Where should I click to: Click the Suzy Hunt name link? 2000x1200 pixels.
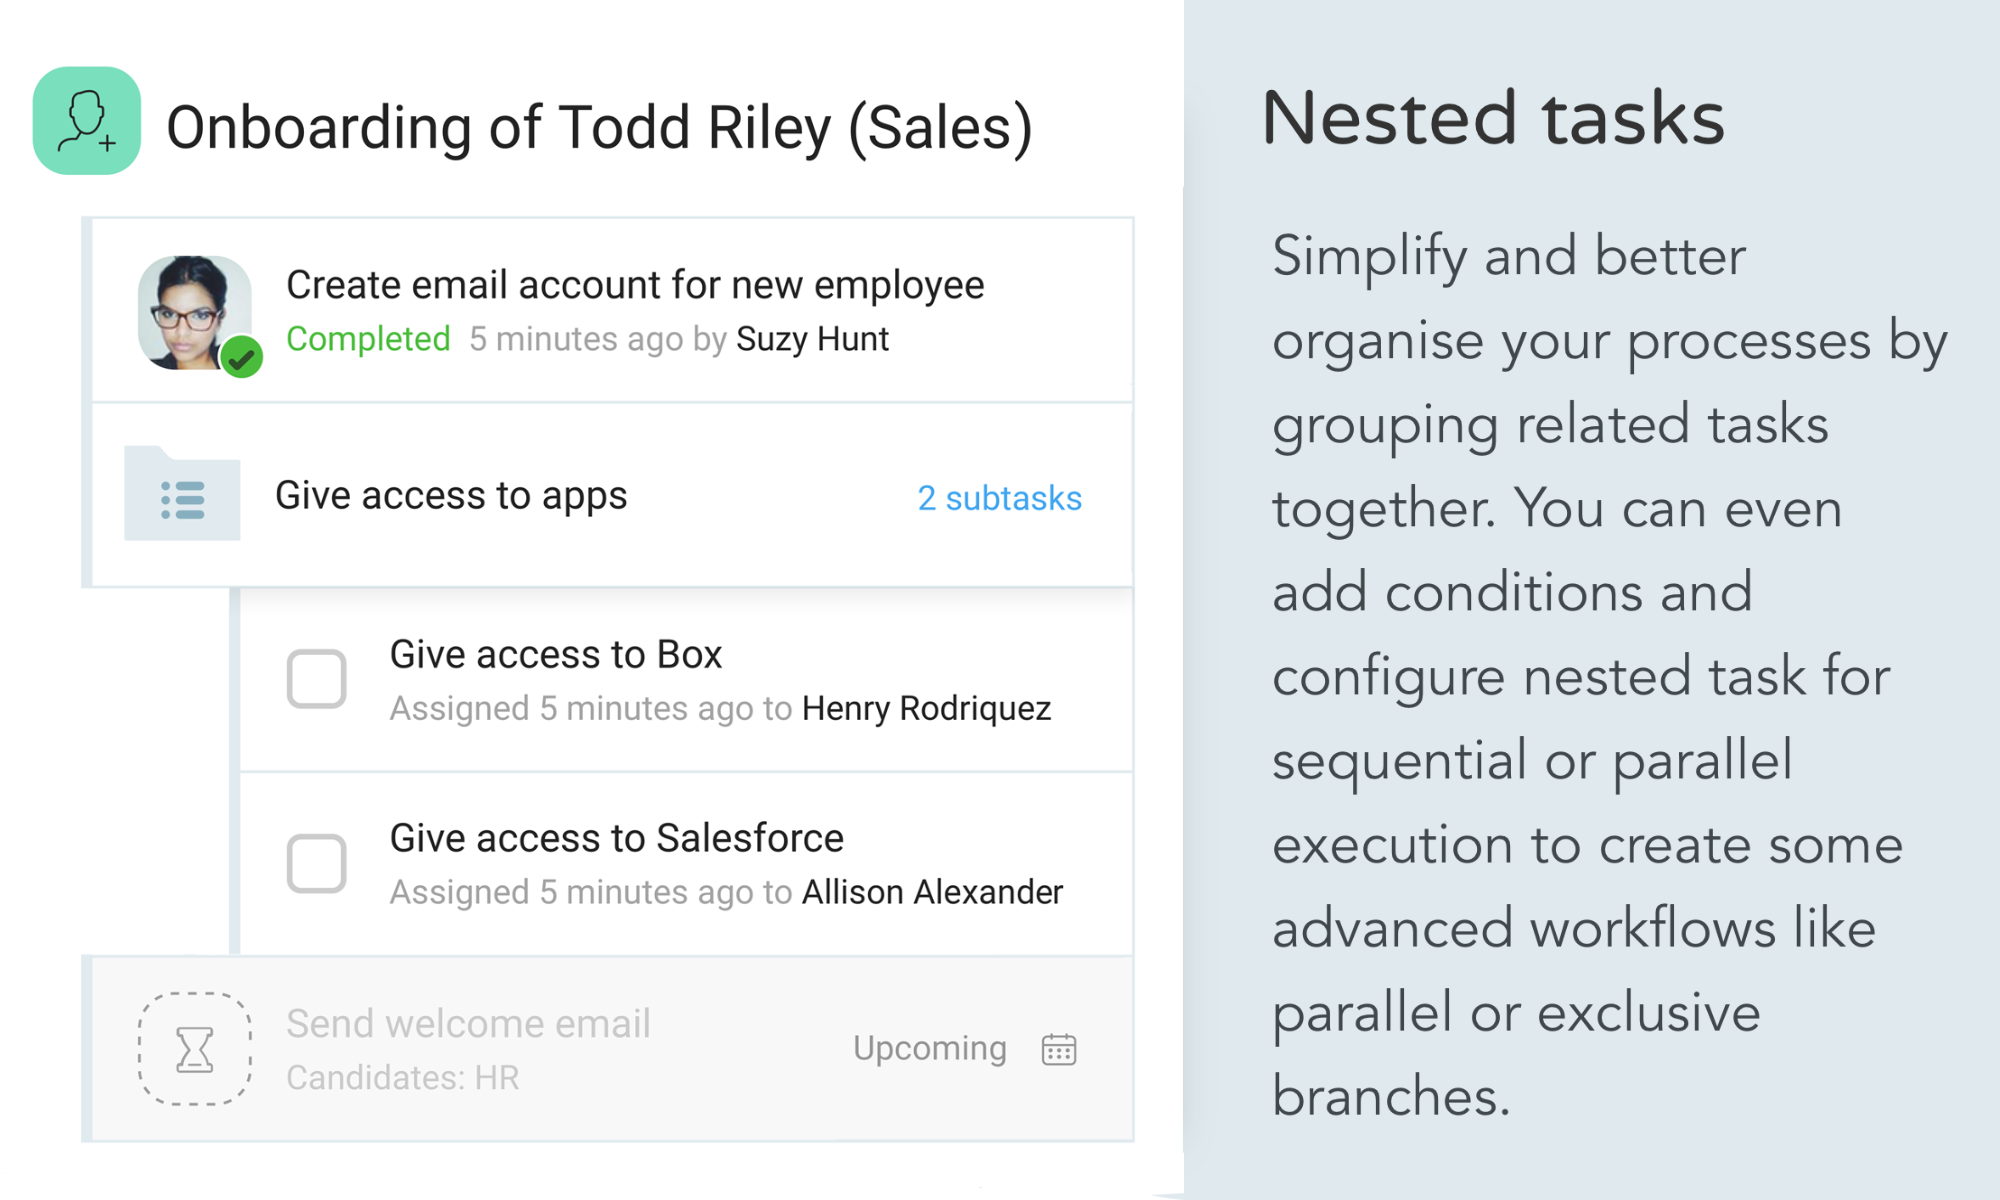pos(812,339)
